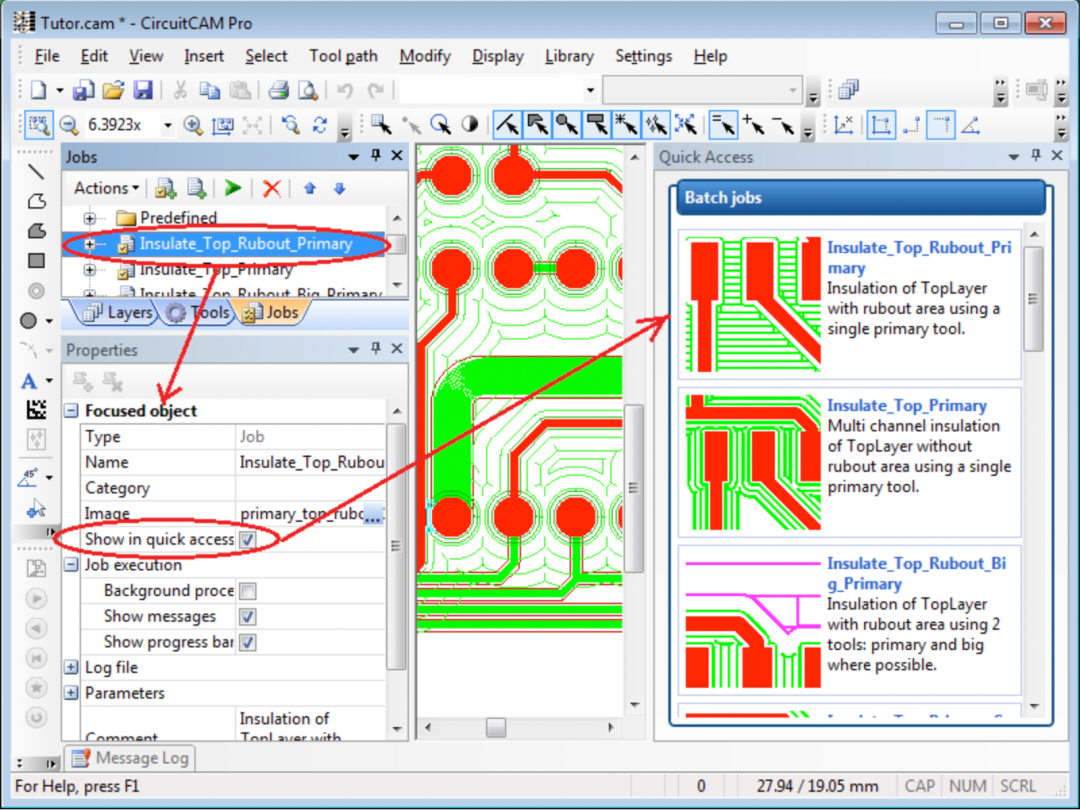Click the Name field value in Properties
Viewport: 1080px width, 810px height.
point(311,462)
